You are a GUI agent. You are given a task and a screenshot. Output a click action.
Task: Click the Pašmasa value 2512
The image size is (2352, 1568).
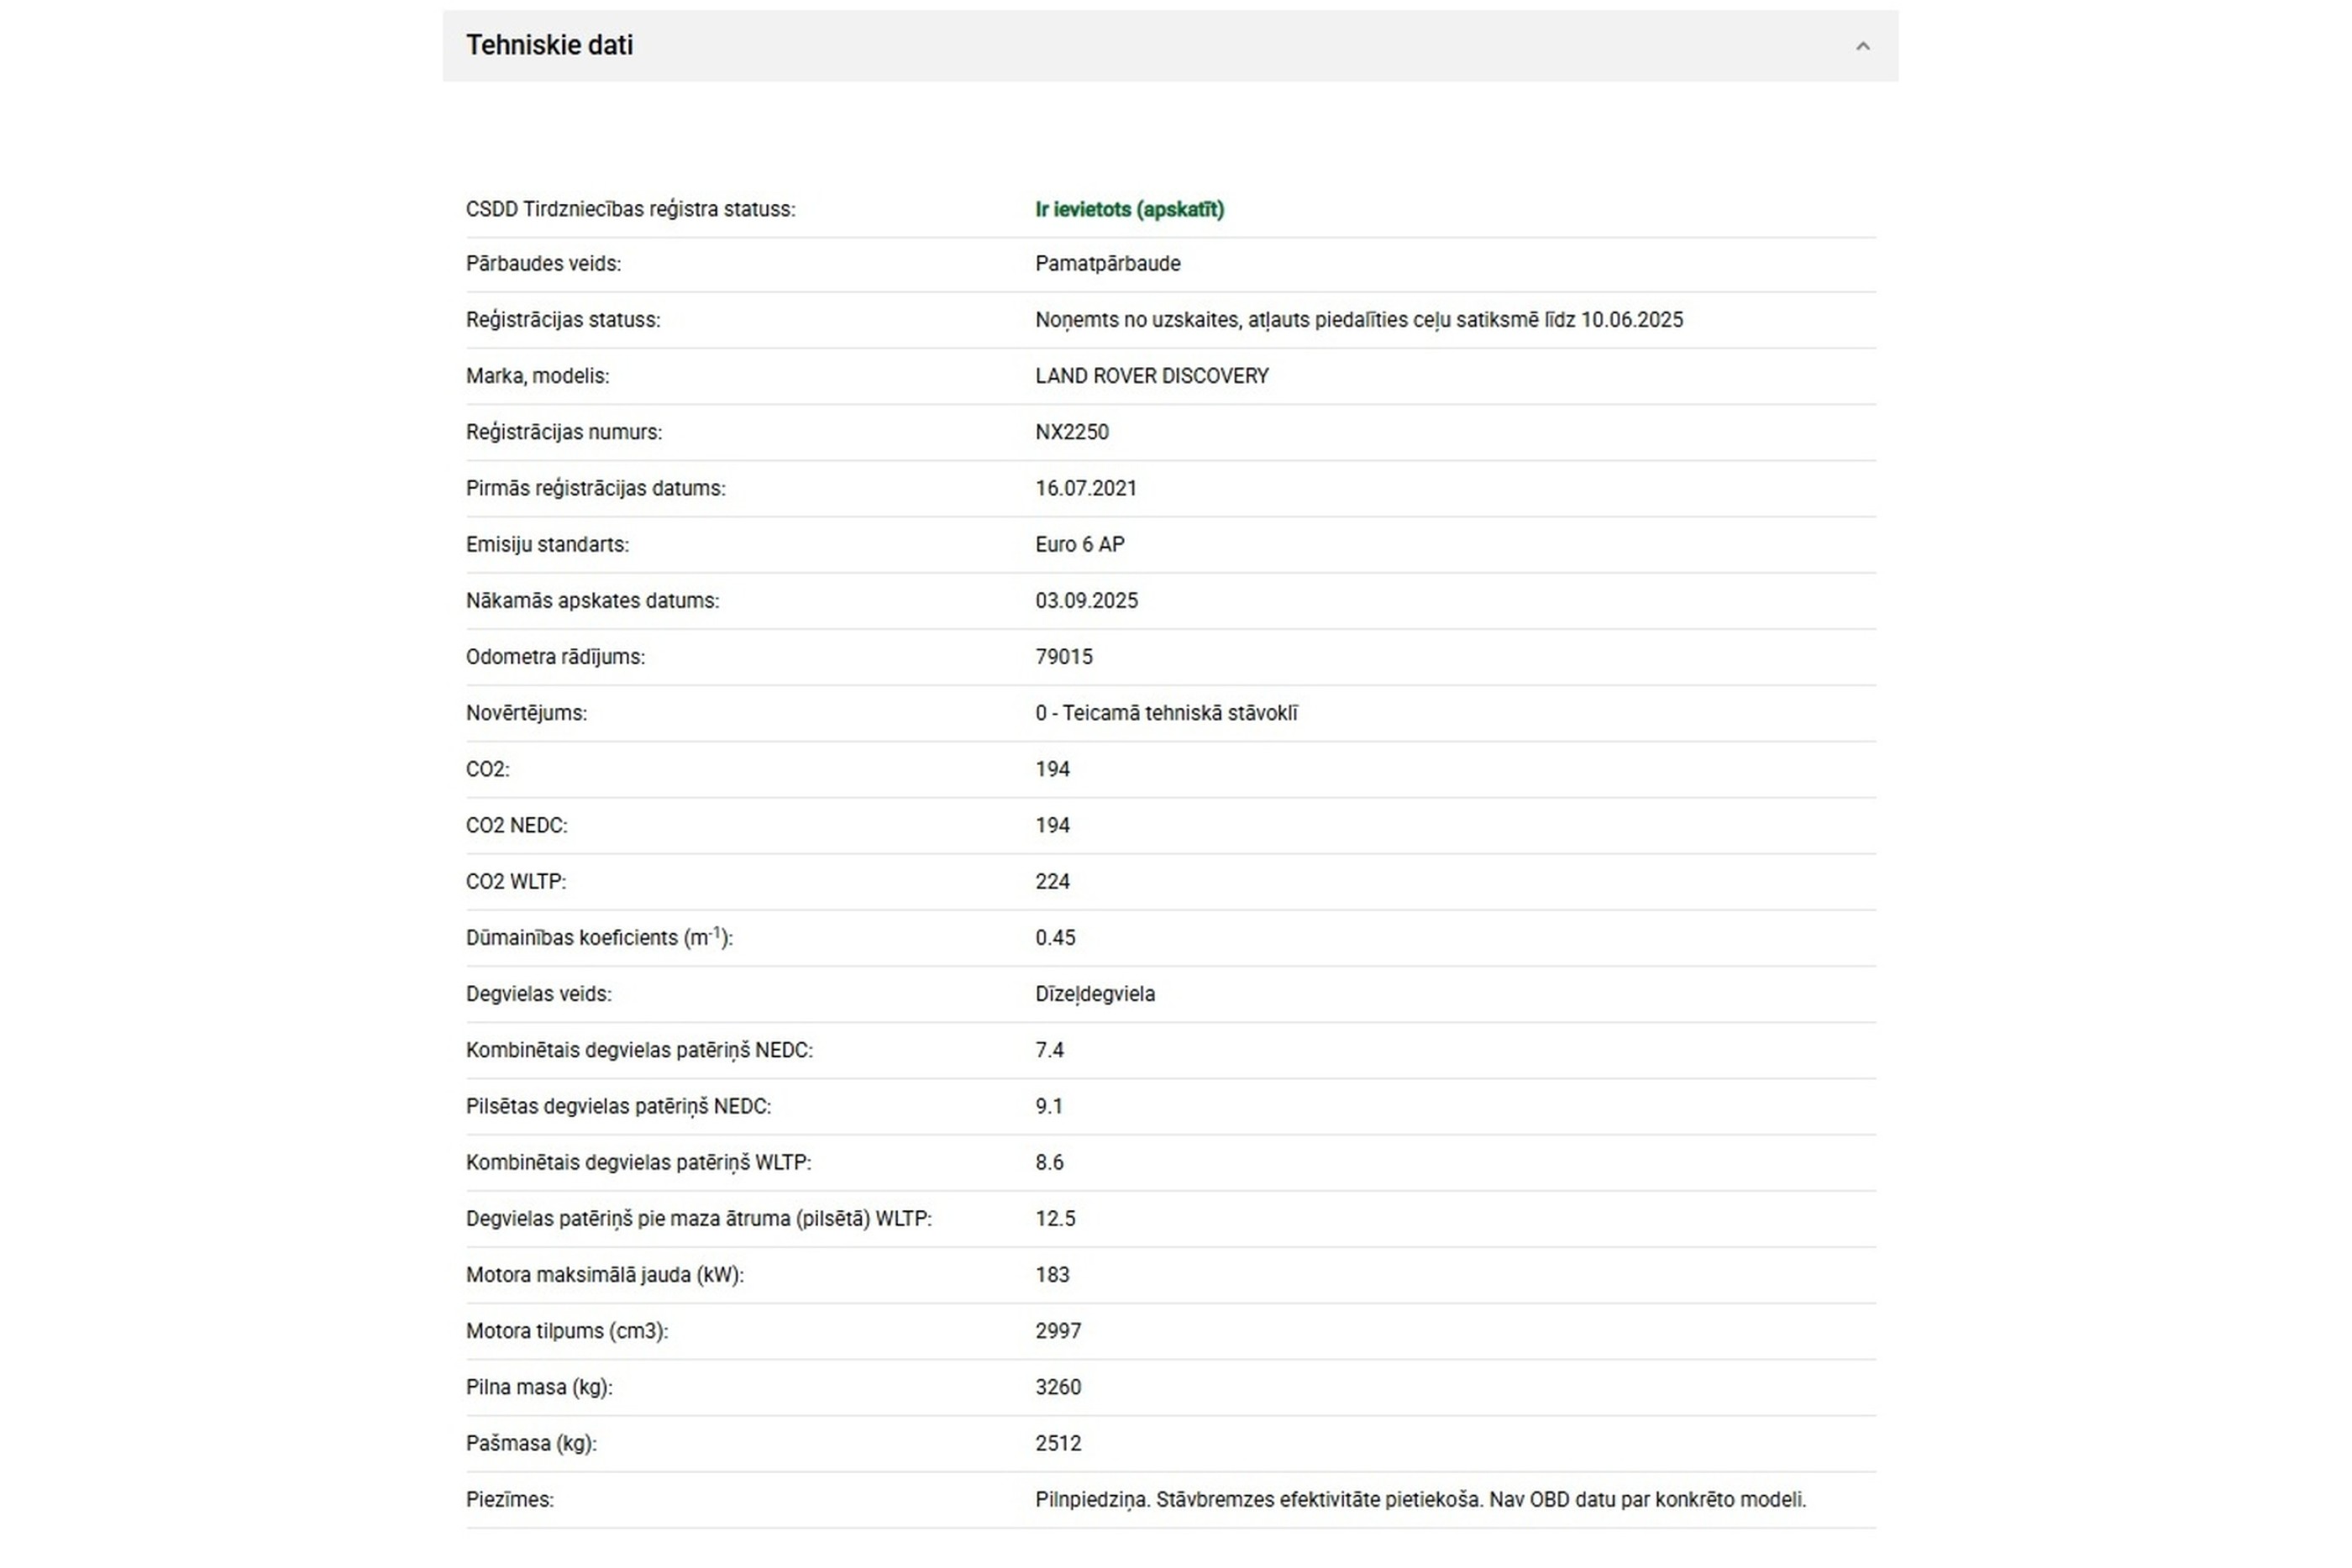(x=1058, y=1443)
